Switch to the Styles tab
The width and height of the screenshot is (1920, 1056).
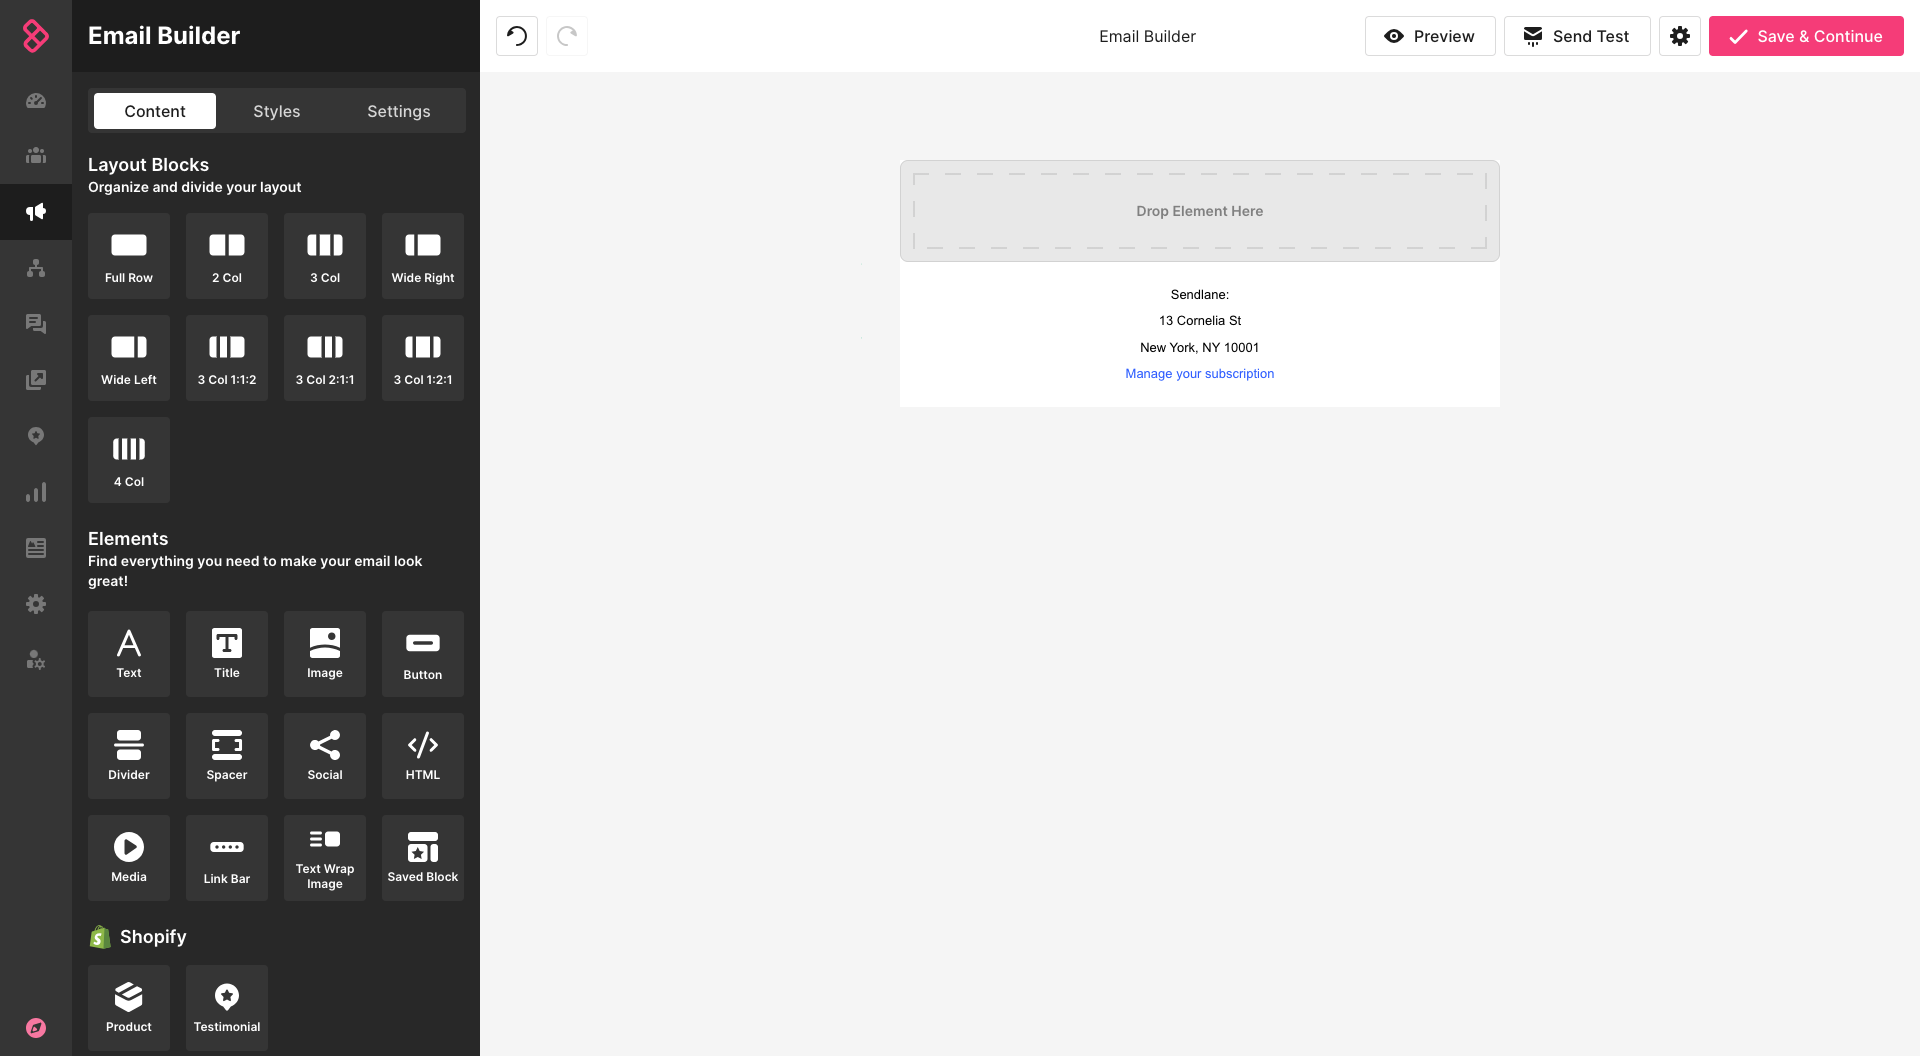click(x=276, y=111)
